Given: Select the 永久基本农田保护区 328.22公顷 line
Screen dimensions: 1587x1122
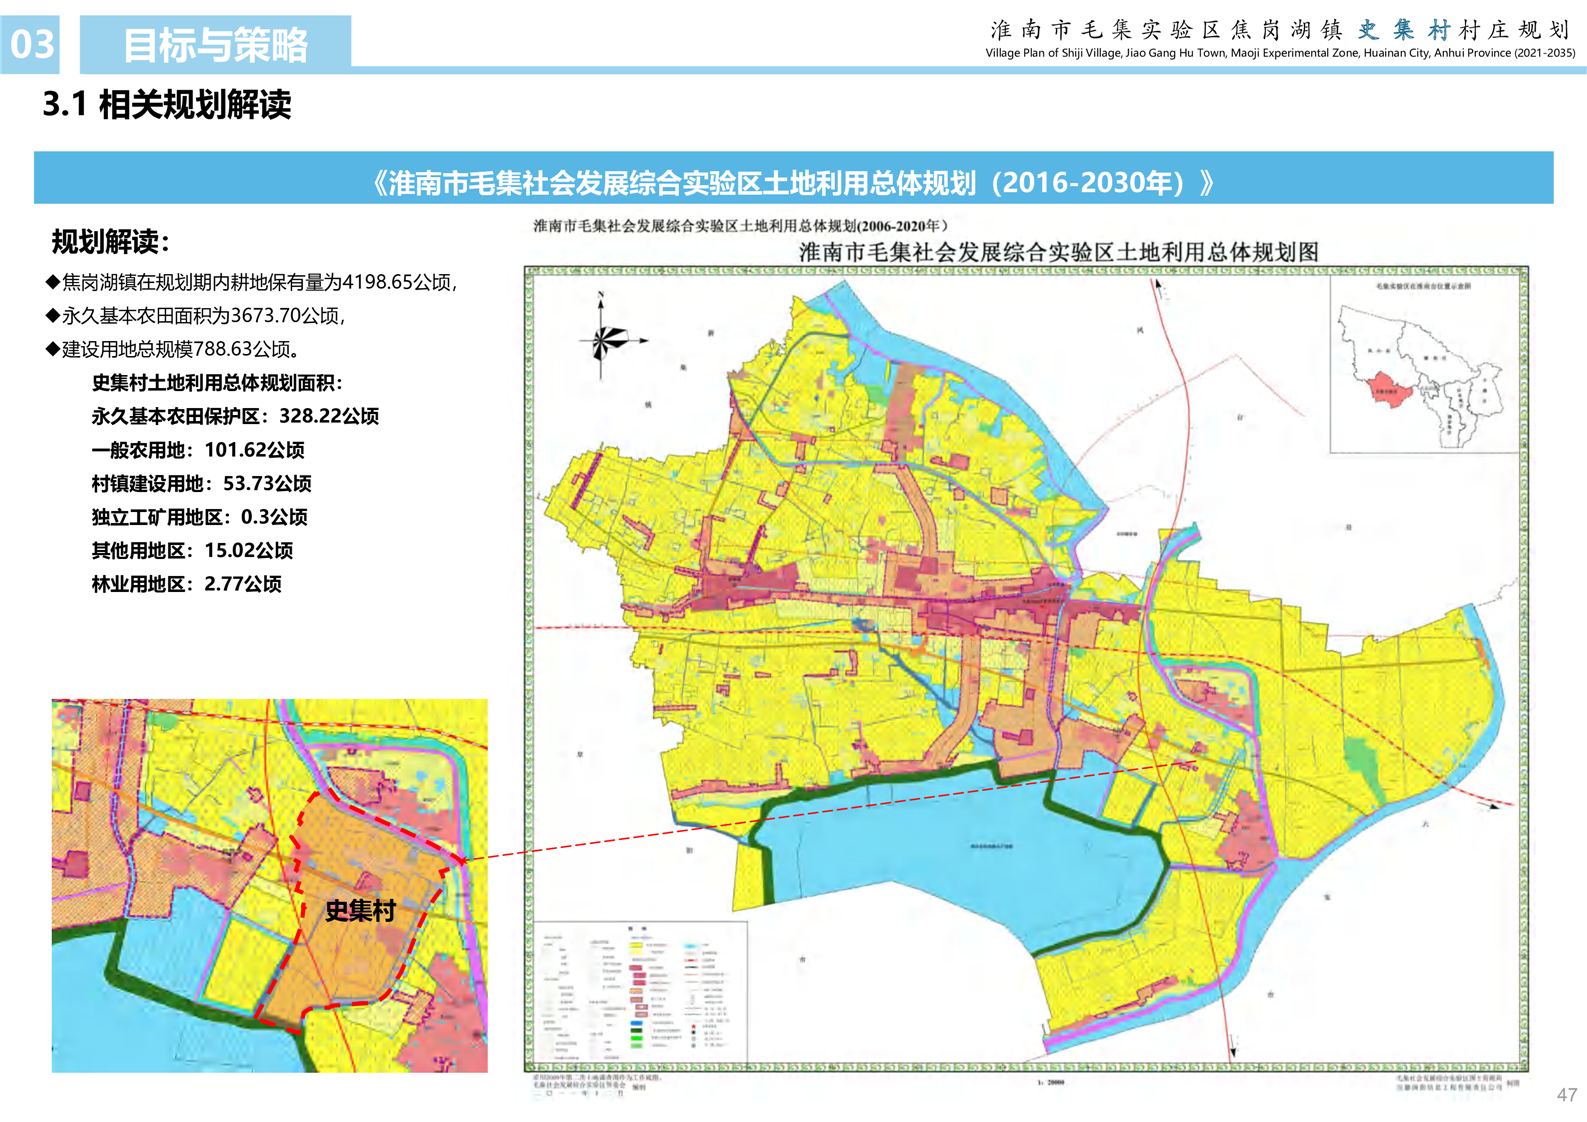Looking at the screenshot, I should pos(235,416).
